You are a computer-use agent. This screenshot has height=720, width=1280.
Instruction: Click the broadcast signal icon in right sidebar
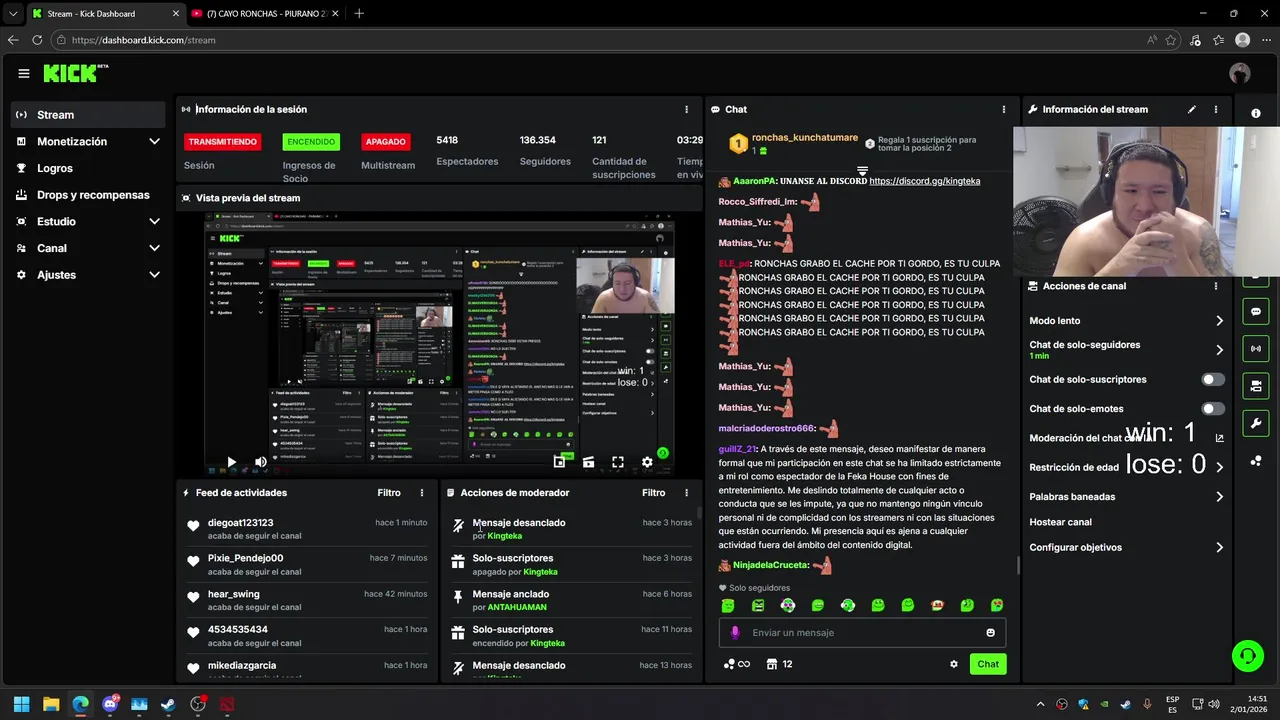point(1256,349)
